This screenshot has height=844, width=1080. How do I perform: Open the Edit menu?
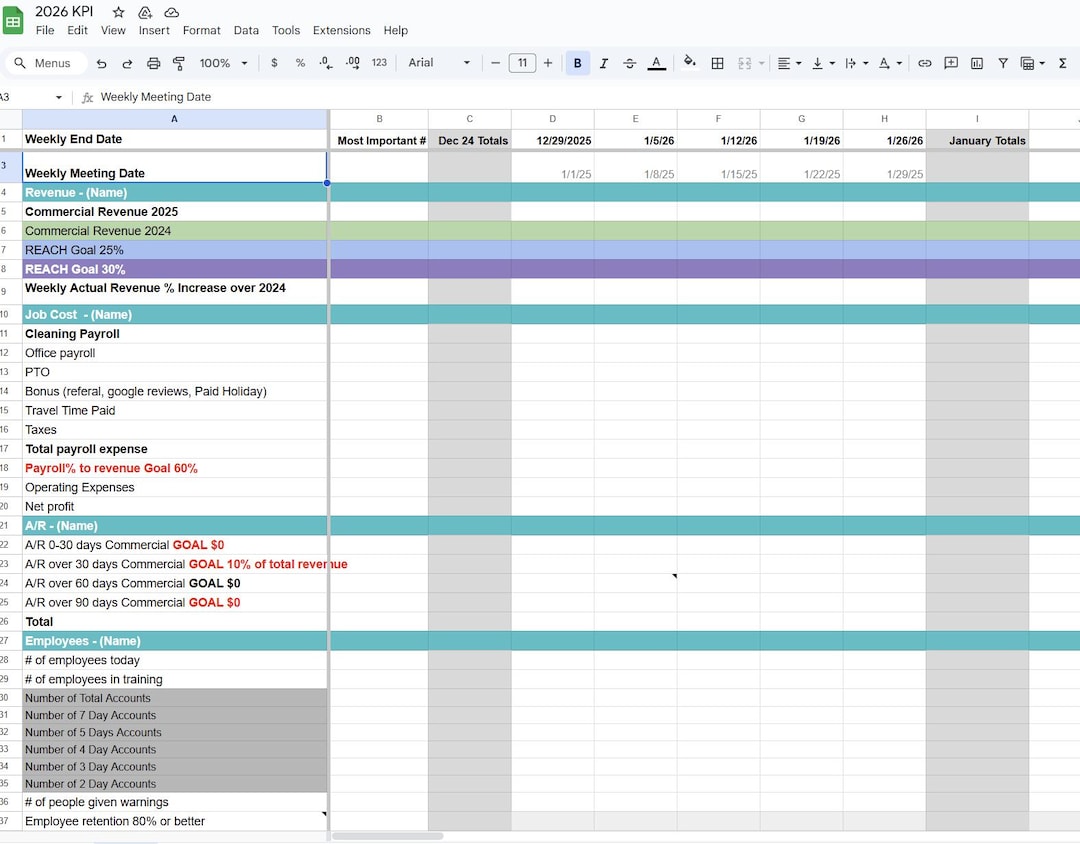point(77,30)
